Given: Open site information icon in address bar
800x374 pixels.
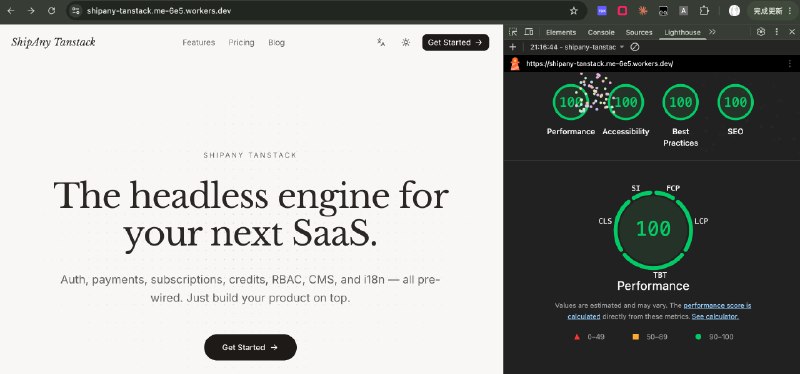Looking at the screenshot, I should pyautogui.click(x=76, y=10).
